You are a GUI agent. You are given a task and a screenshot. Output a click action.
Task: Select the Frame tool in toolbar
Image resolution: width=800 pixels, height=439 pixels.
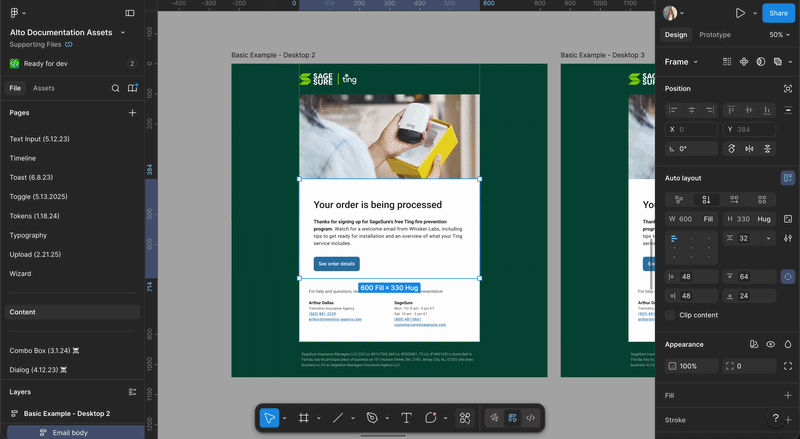304,418
